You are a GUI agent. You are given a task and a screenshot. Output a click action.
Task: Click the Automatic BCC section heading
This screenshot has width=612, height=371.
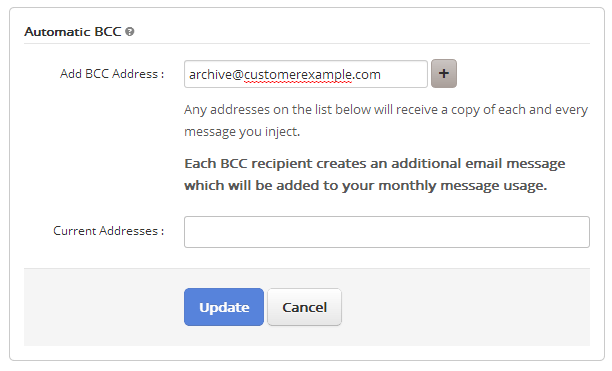click(x=73, y=32)
